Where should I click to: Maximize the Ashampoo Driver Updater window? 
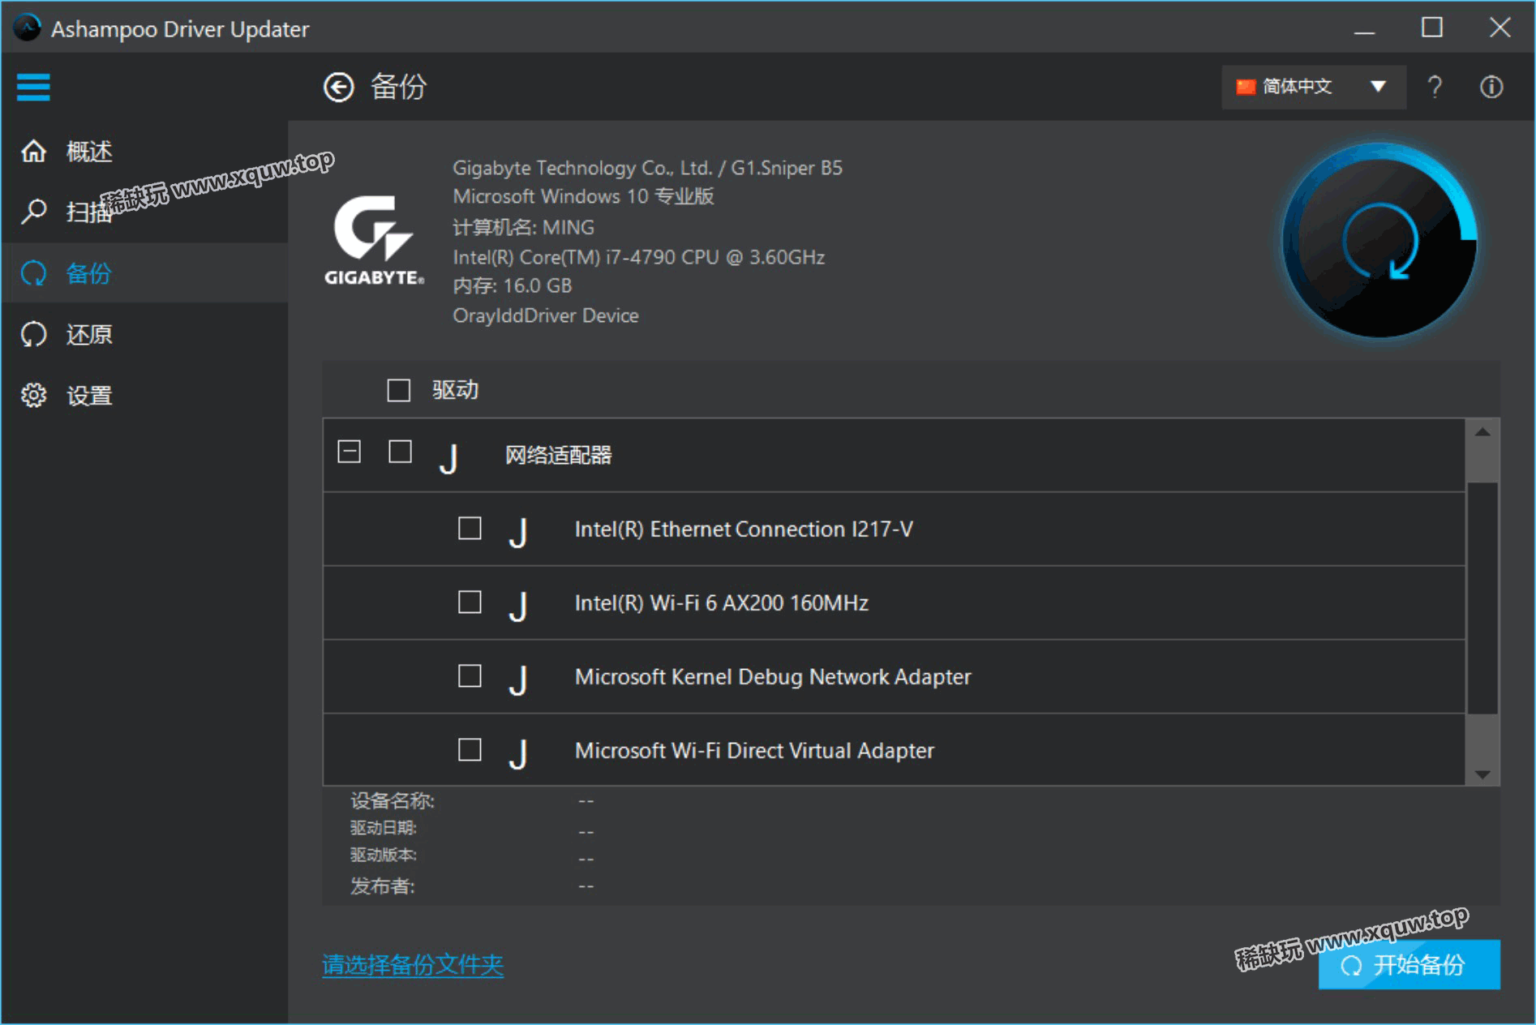click(1432, 28)
